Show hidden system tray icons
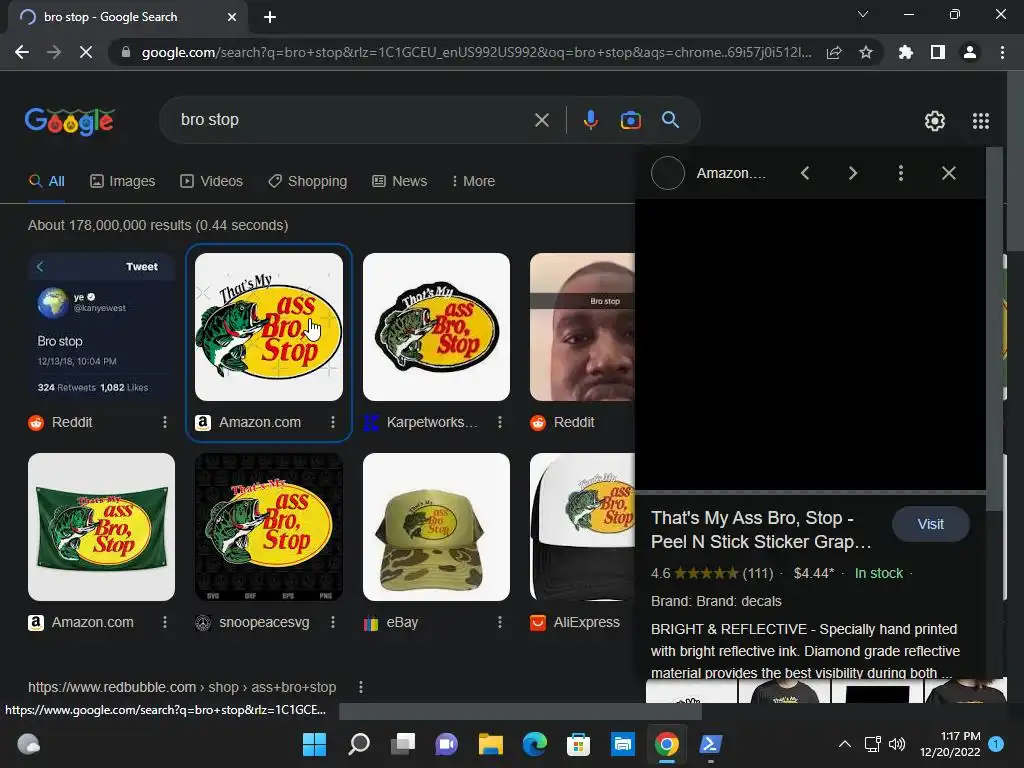The height and width of the screenshot is (768, 1024). 844,744
